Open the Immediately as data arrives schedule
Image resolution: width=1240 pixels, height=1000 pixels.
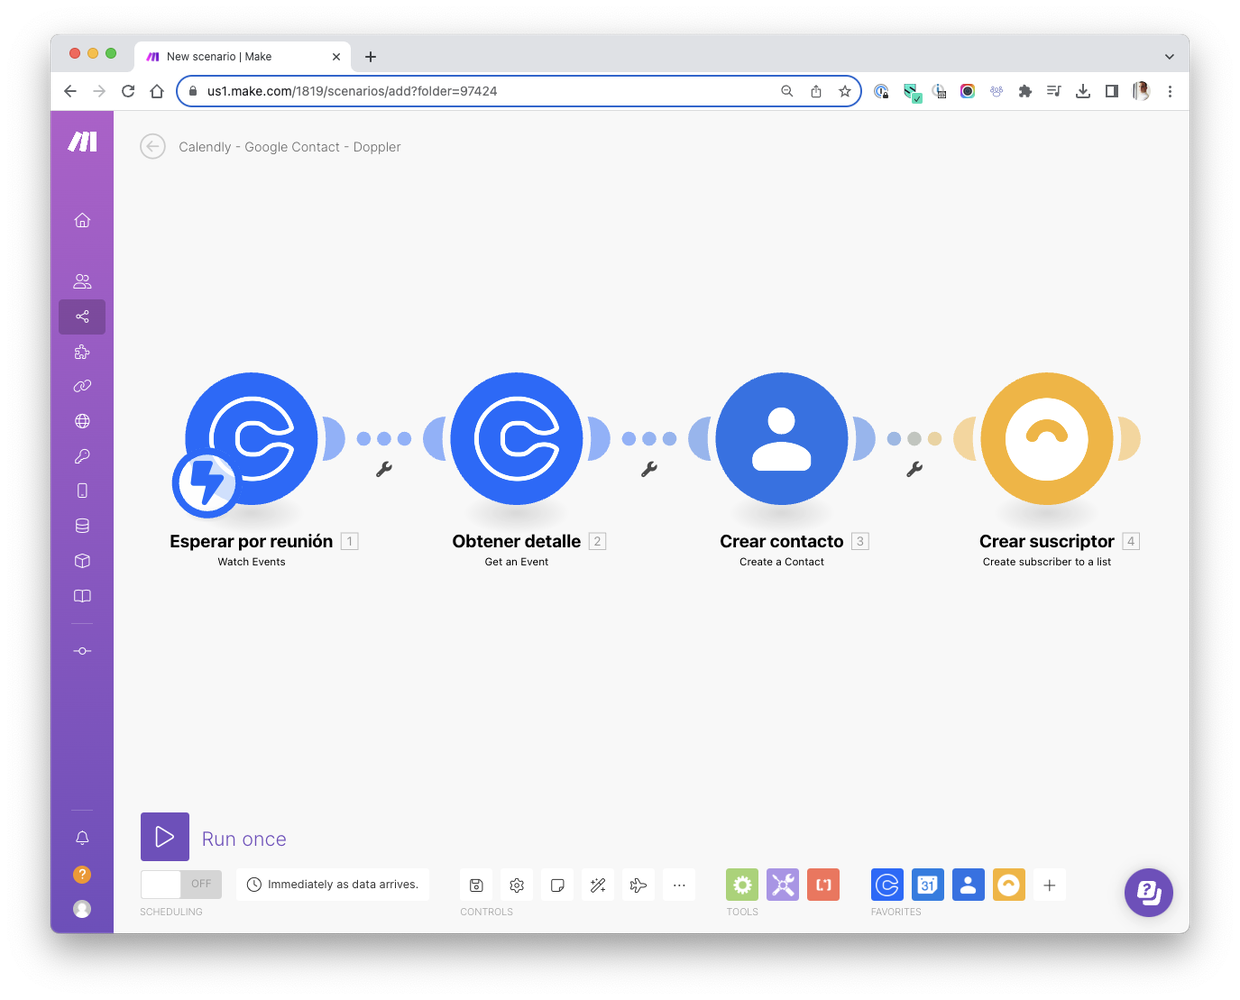333,884
